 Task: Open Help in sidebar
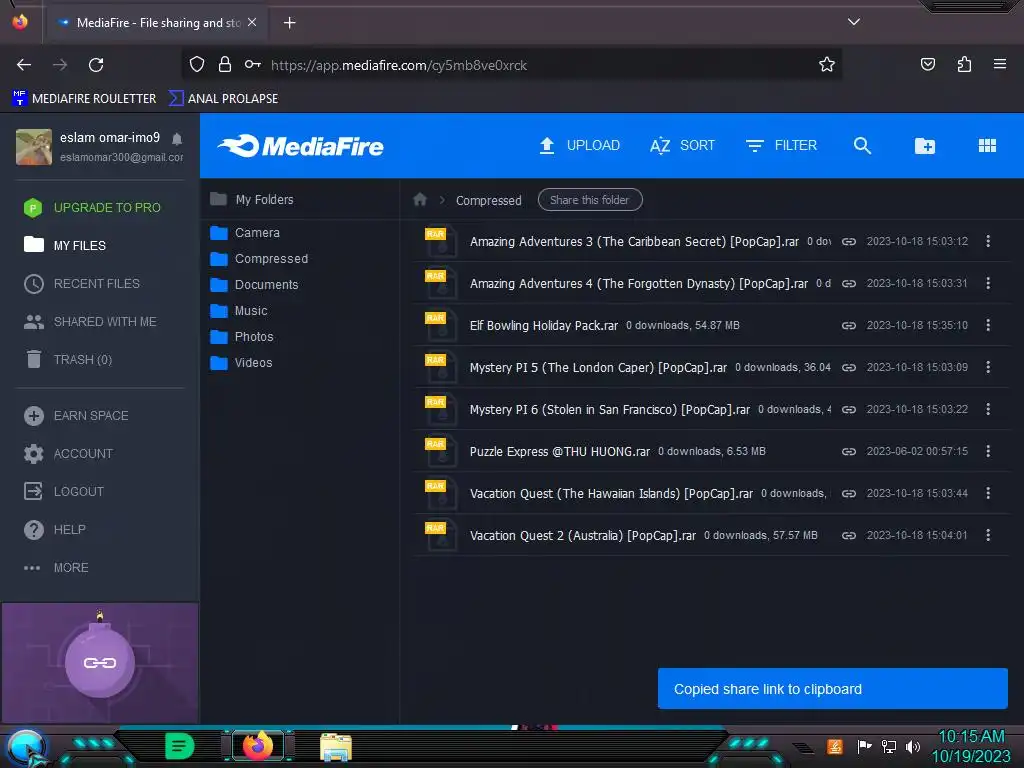point(55,530)
